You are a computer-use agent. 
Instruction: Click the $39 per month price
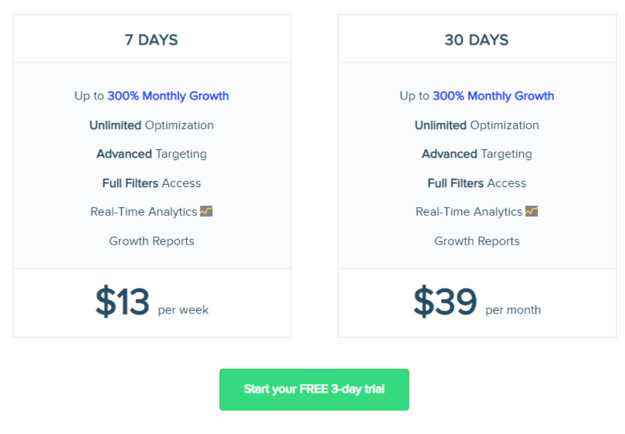coord(477,301)
